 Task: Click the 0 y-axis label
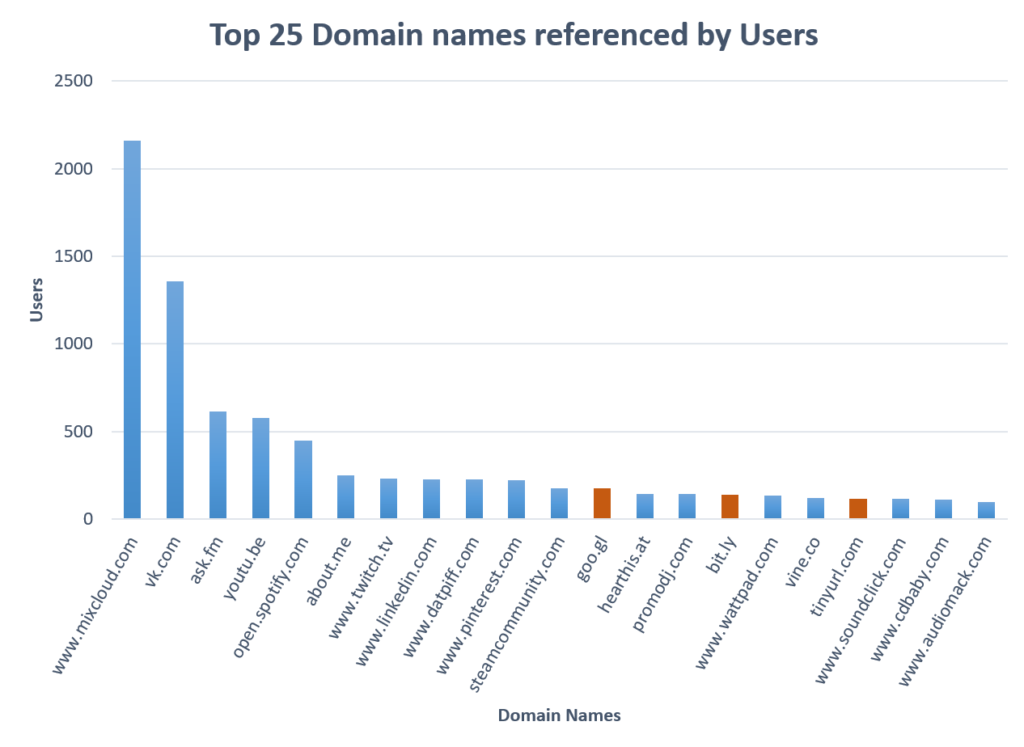(88, 520)
